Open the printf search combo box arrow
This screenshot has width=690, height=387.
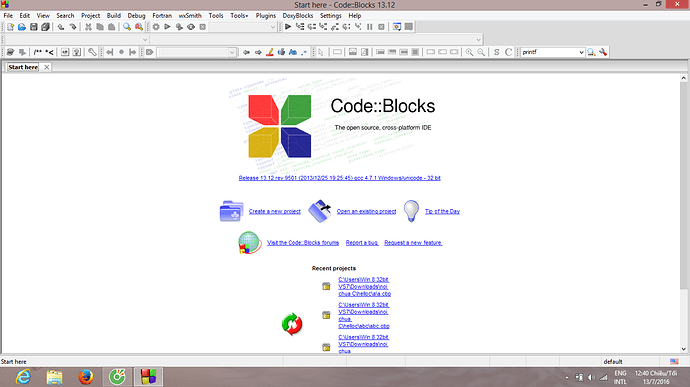coord(581,52)
